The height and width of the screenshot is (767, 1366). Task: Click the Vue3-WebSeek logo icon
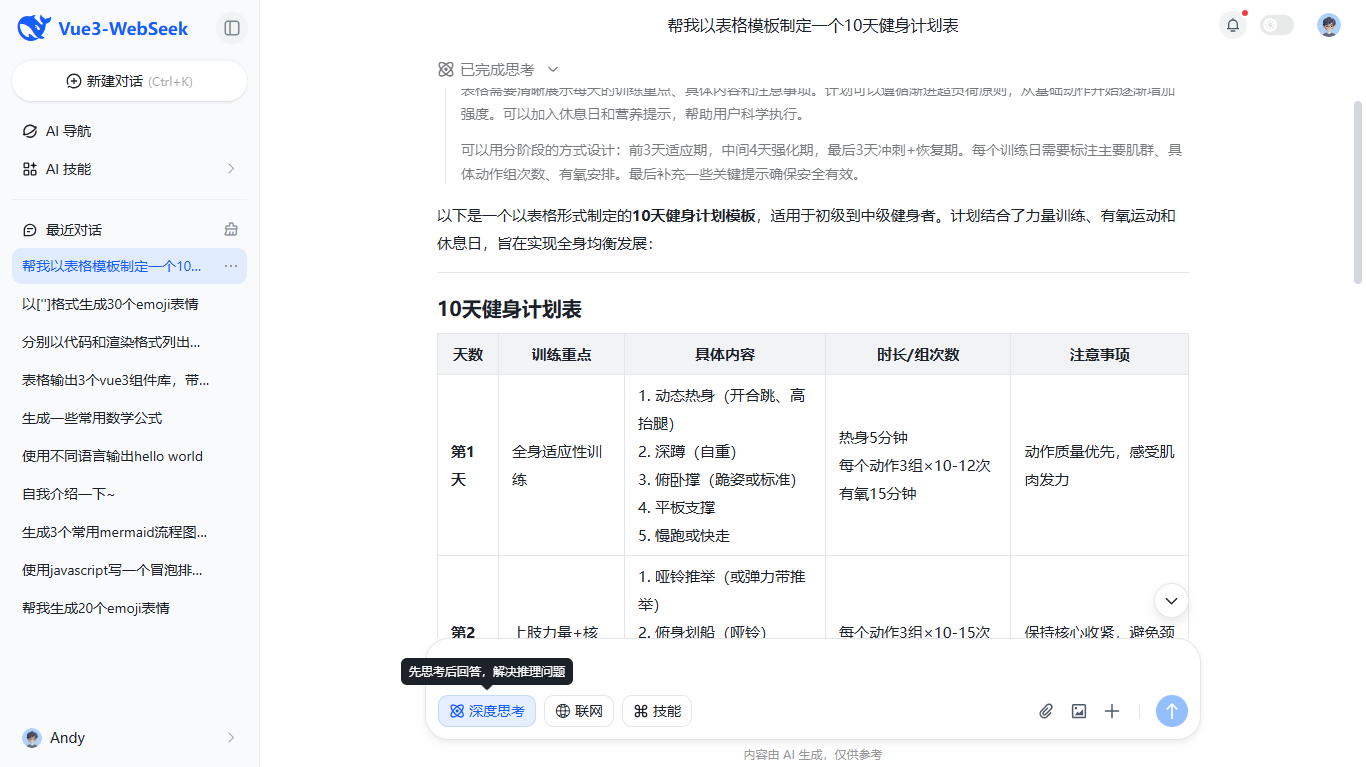[32, 27]
